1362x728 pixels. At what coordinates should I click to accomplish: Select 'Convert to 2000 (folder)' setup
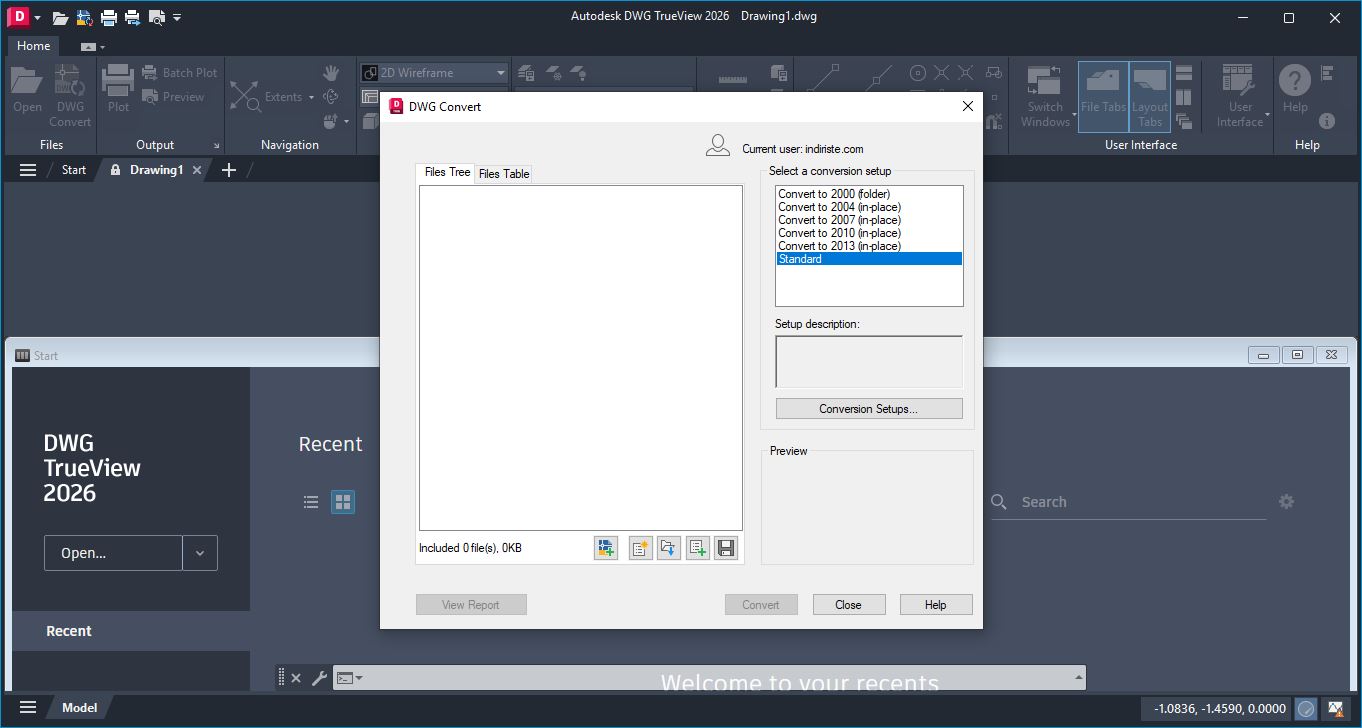pos(868,194)
